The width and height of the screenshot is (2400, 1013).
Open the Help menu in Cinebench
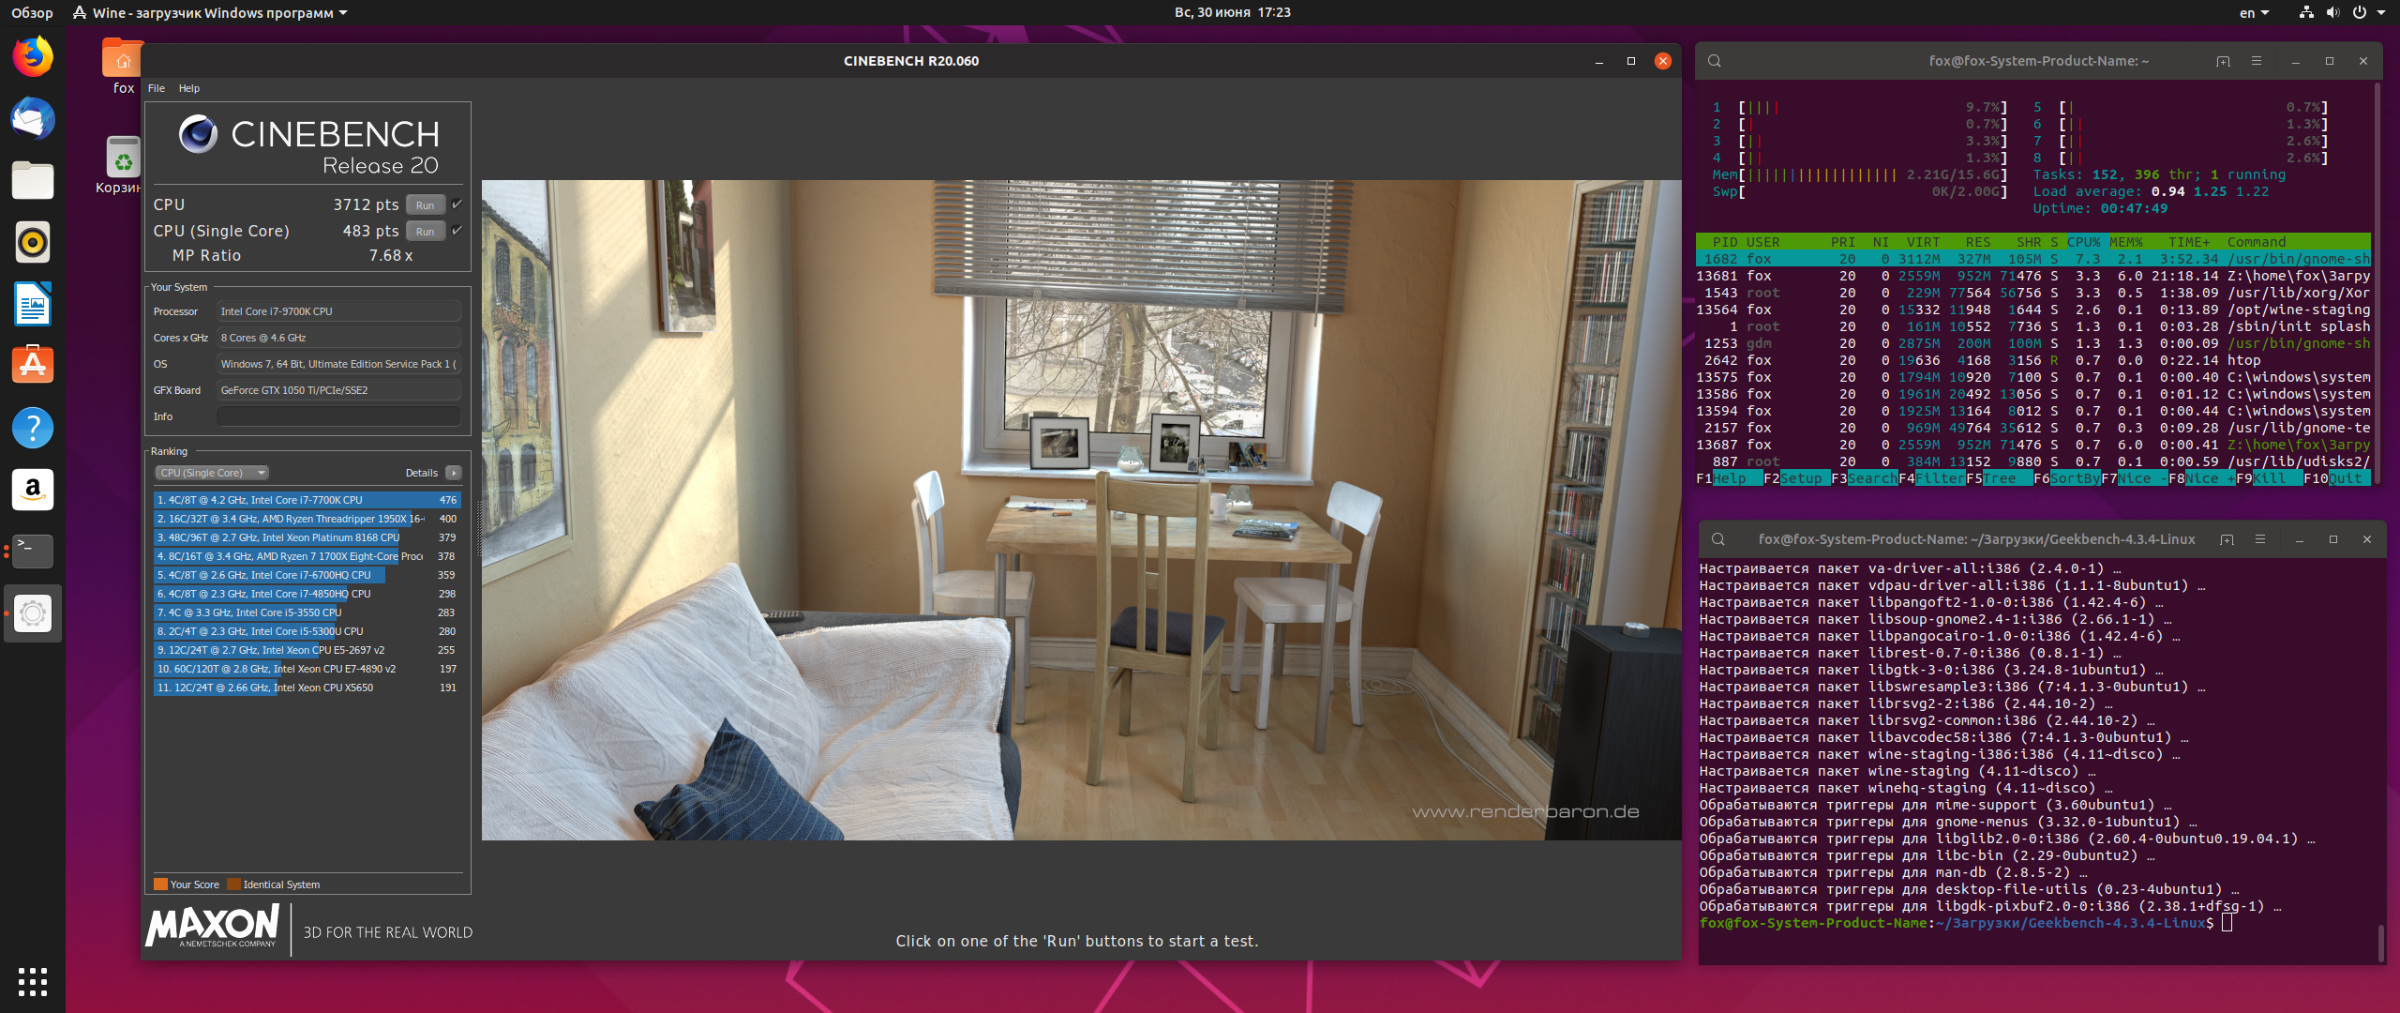[189, 88]
